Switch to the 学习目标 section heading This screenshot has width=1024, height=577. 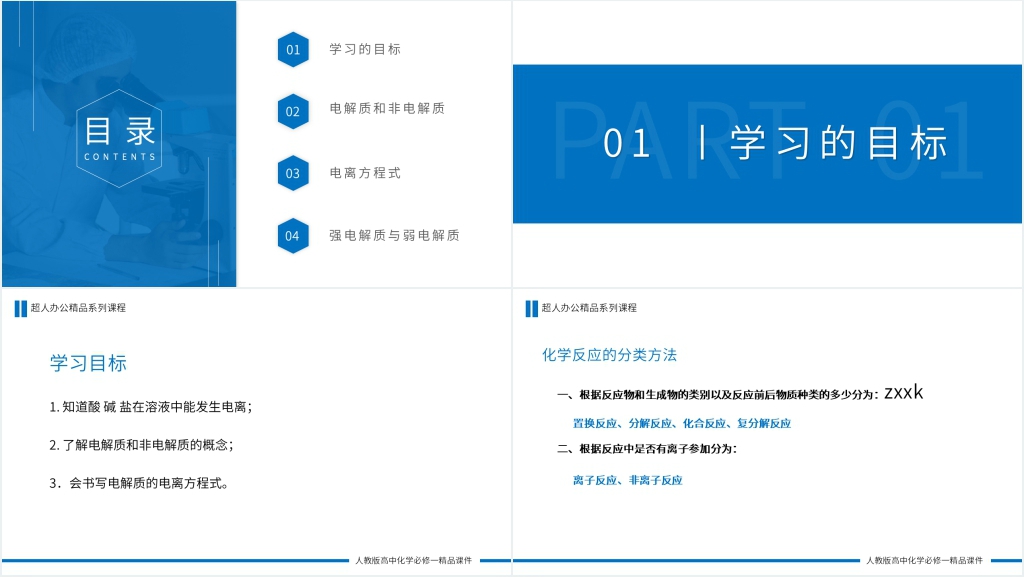(88, 363)
